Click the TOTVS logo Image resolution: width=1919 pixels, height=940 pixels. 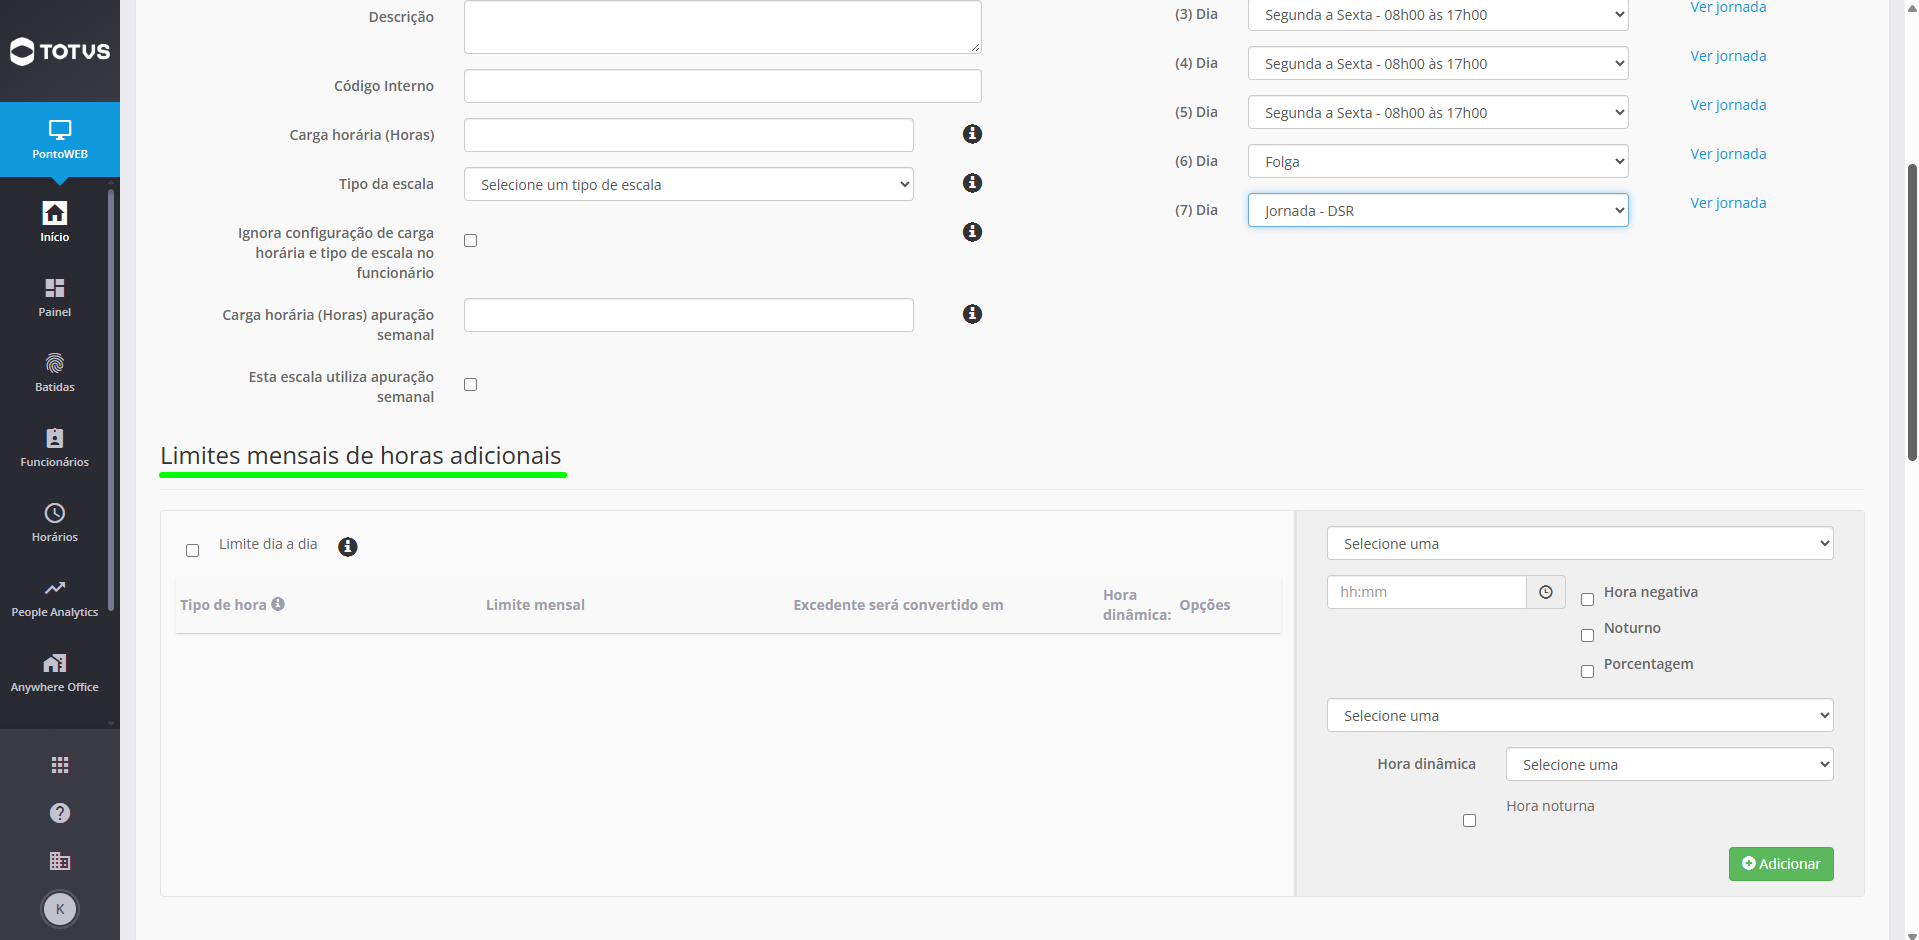tap(60, 51)
